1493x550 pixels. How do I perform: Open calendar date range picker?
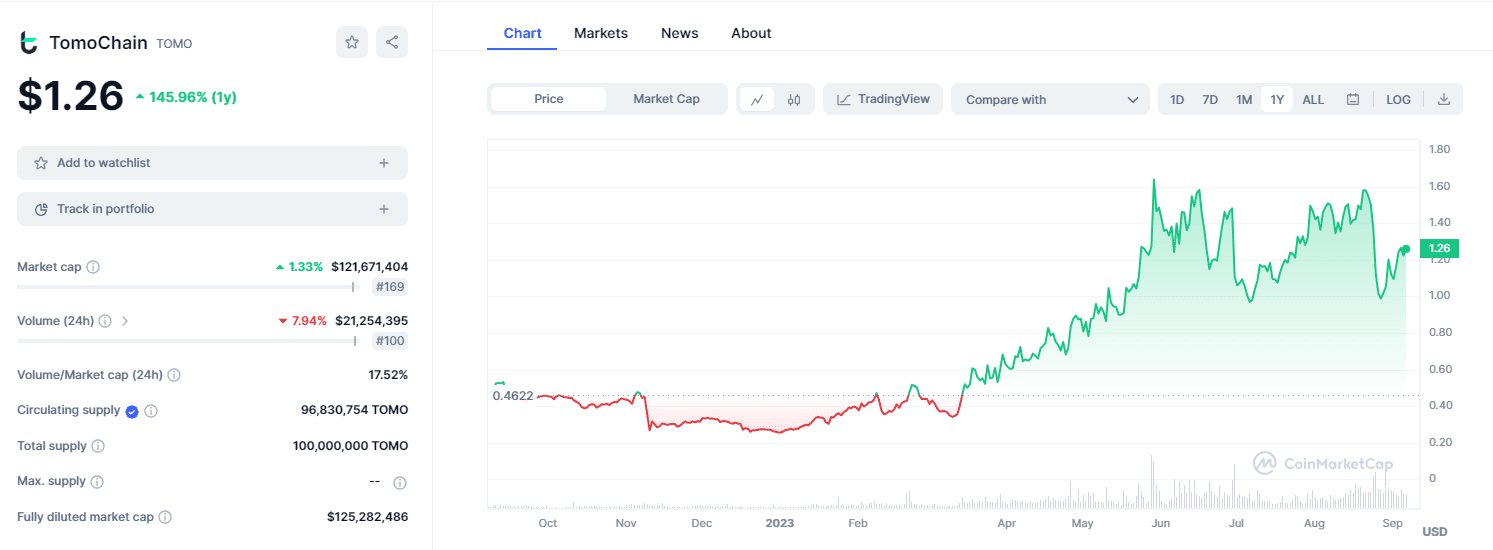click(x=1353, y=99)
